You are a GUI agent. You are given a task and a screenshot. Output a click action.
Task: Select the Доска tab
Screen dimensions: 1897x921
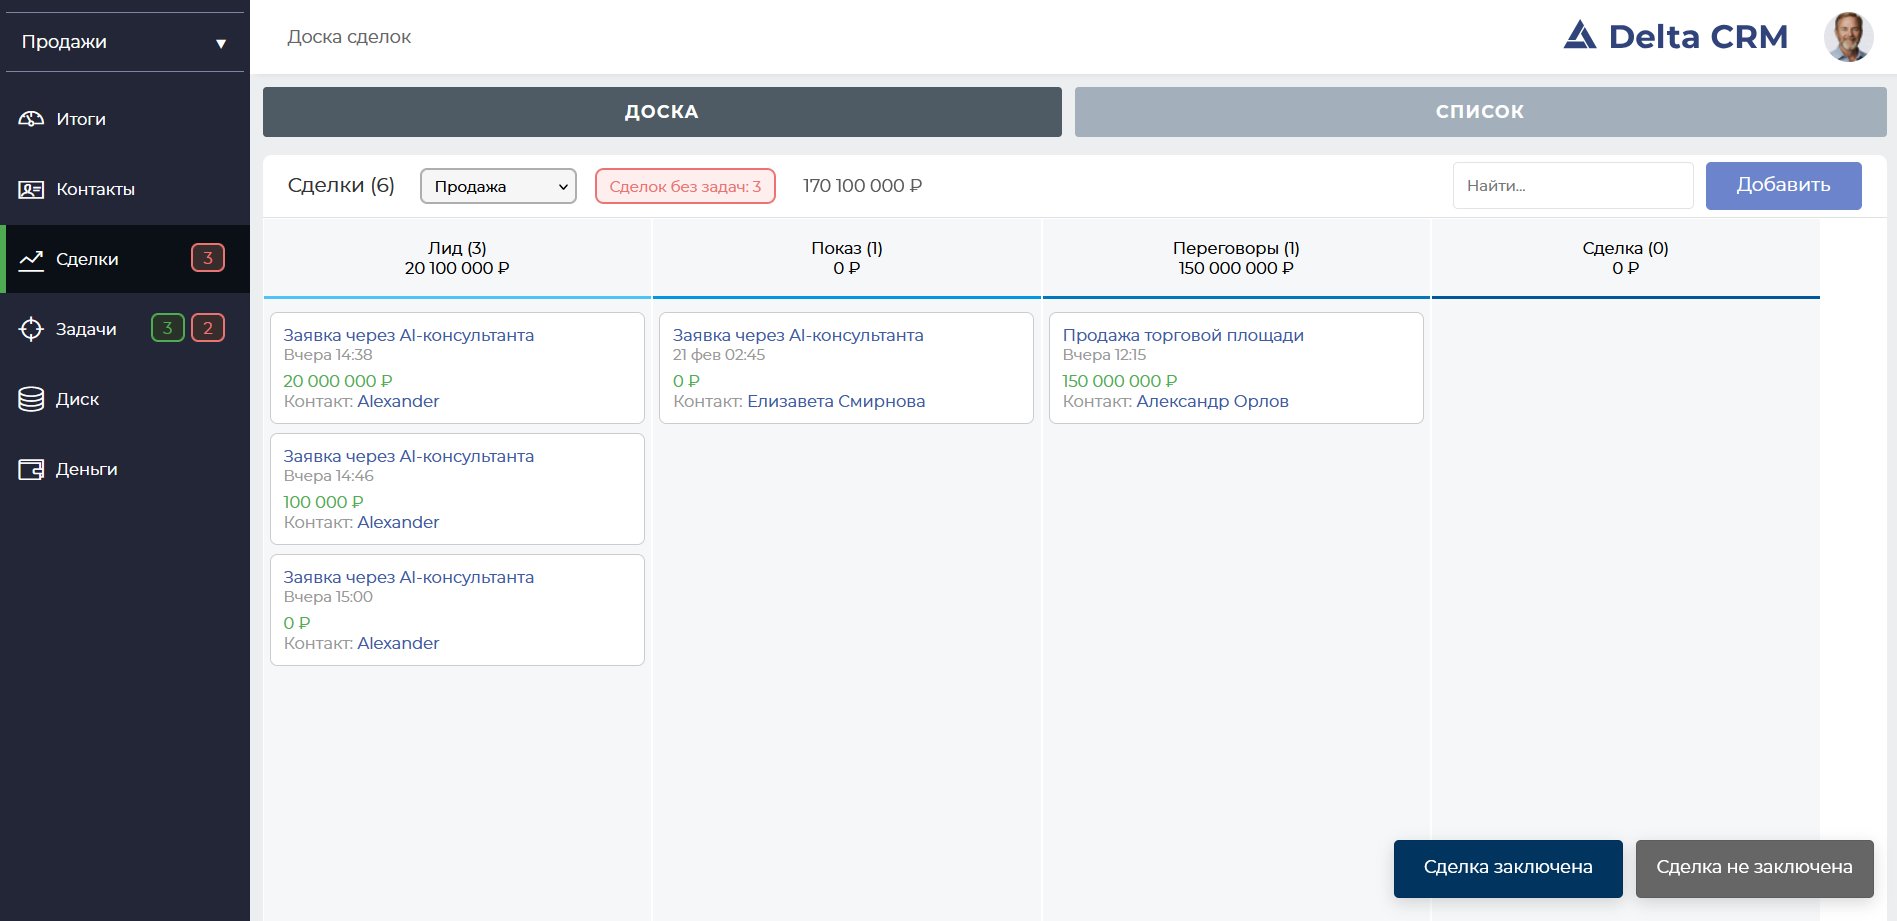pos(662,112)
